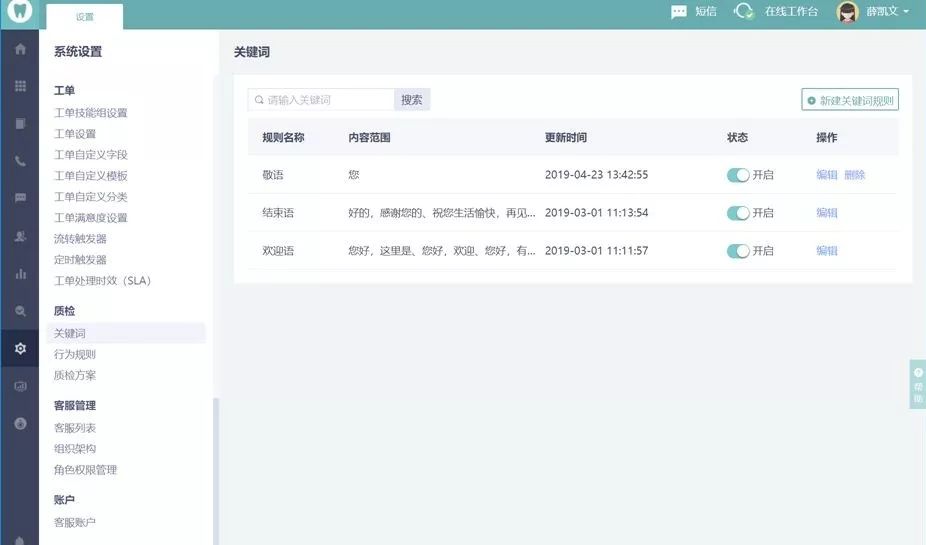
Task: Click the tooth logo at top left
Action: tap(19, 13)
